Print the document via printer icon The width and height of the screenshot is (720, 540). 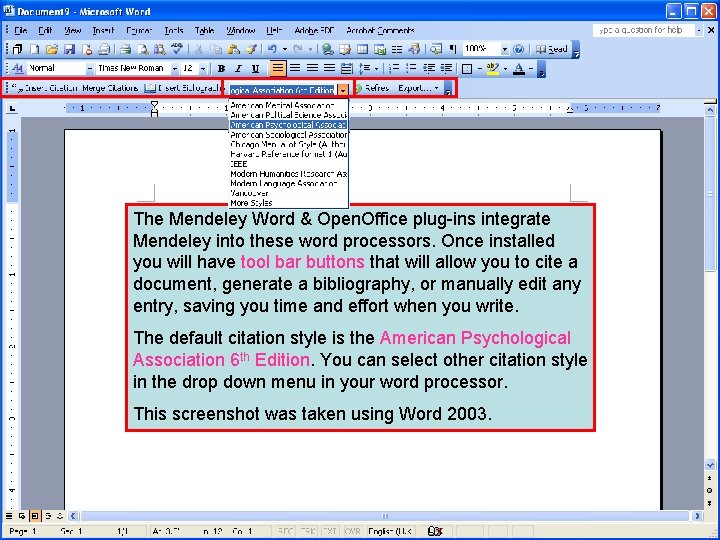click(125, 49)
